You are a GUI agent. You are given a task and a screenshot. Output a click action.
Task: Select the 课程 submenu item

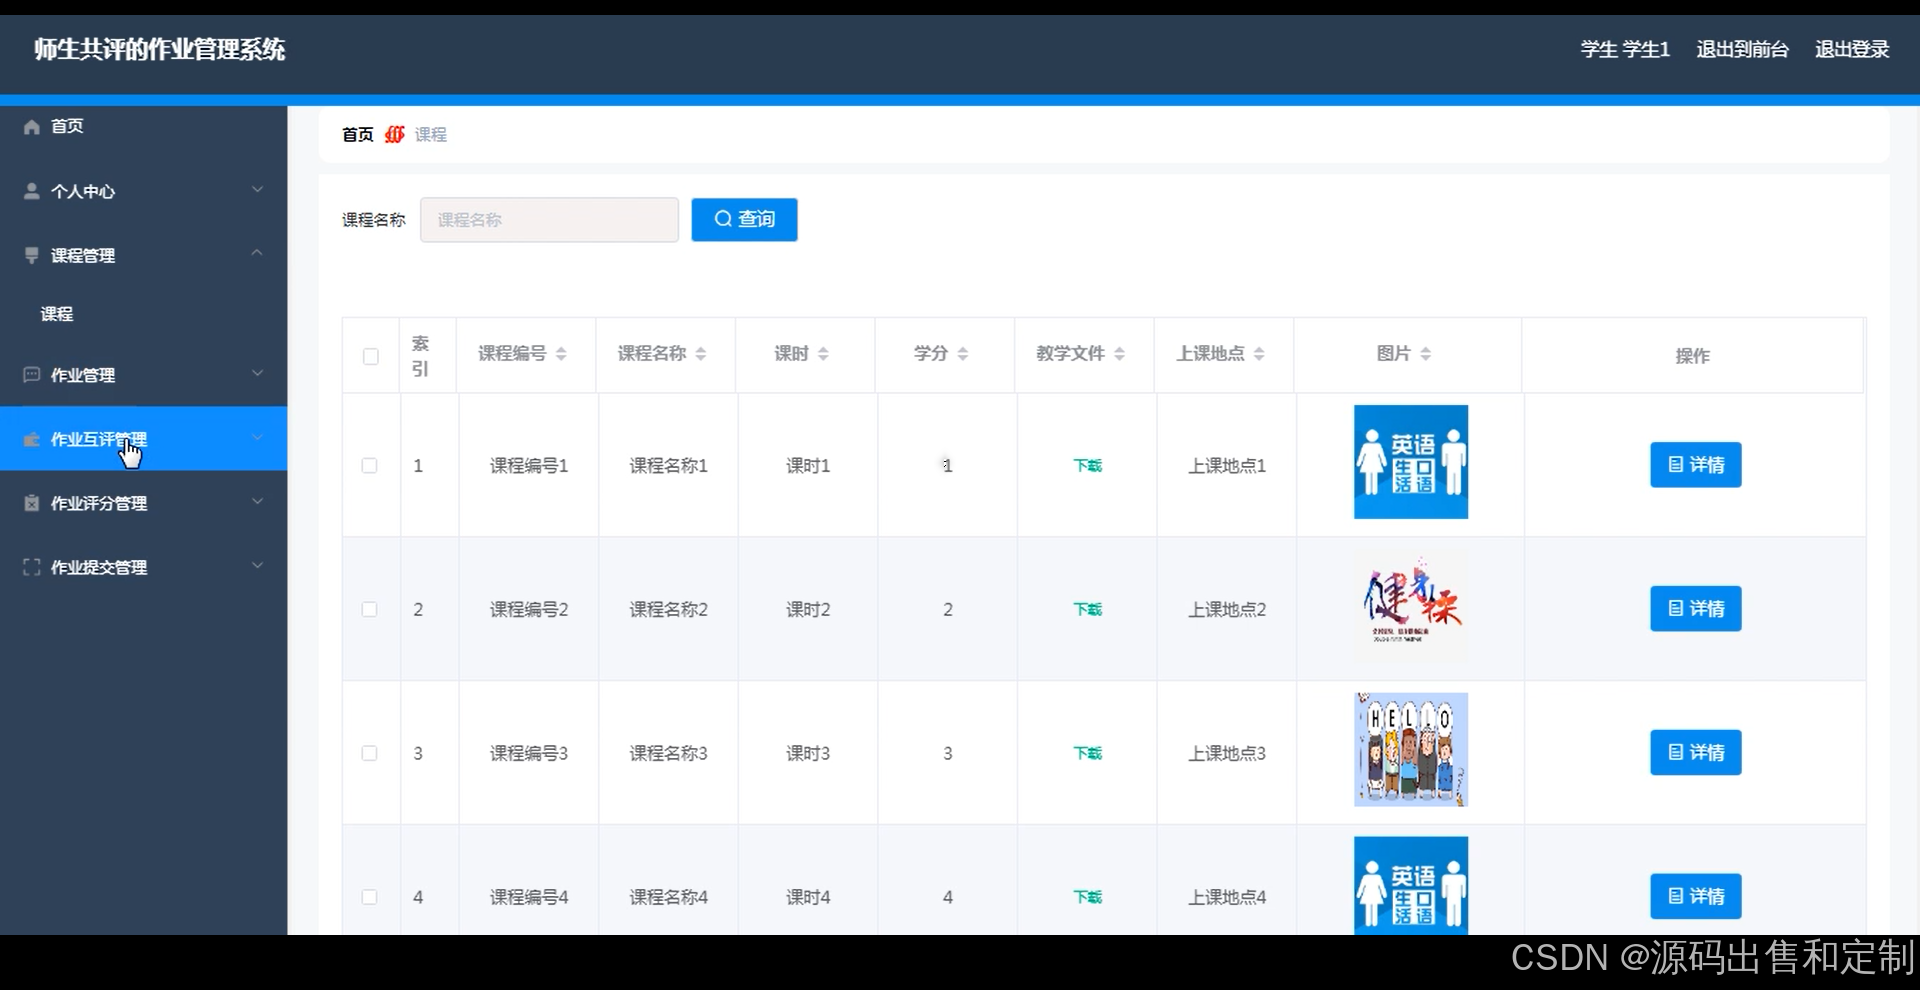[143, 314]
